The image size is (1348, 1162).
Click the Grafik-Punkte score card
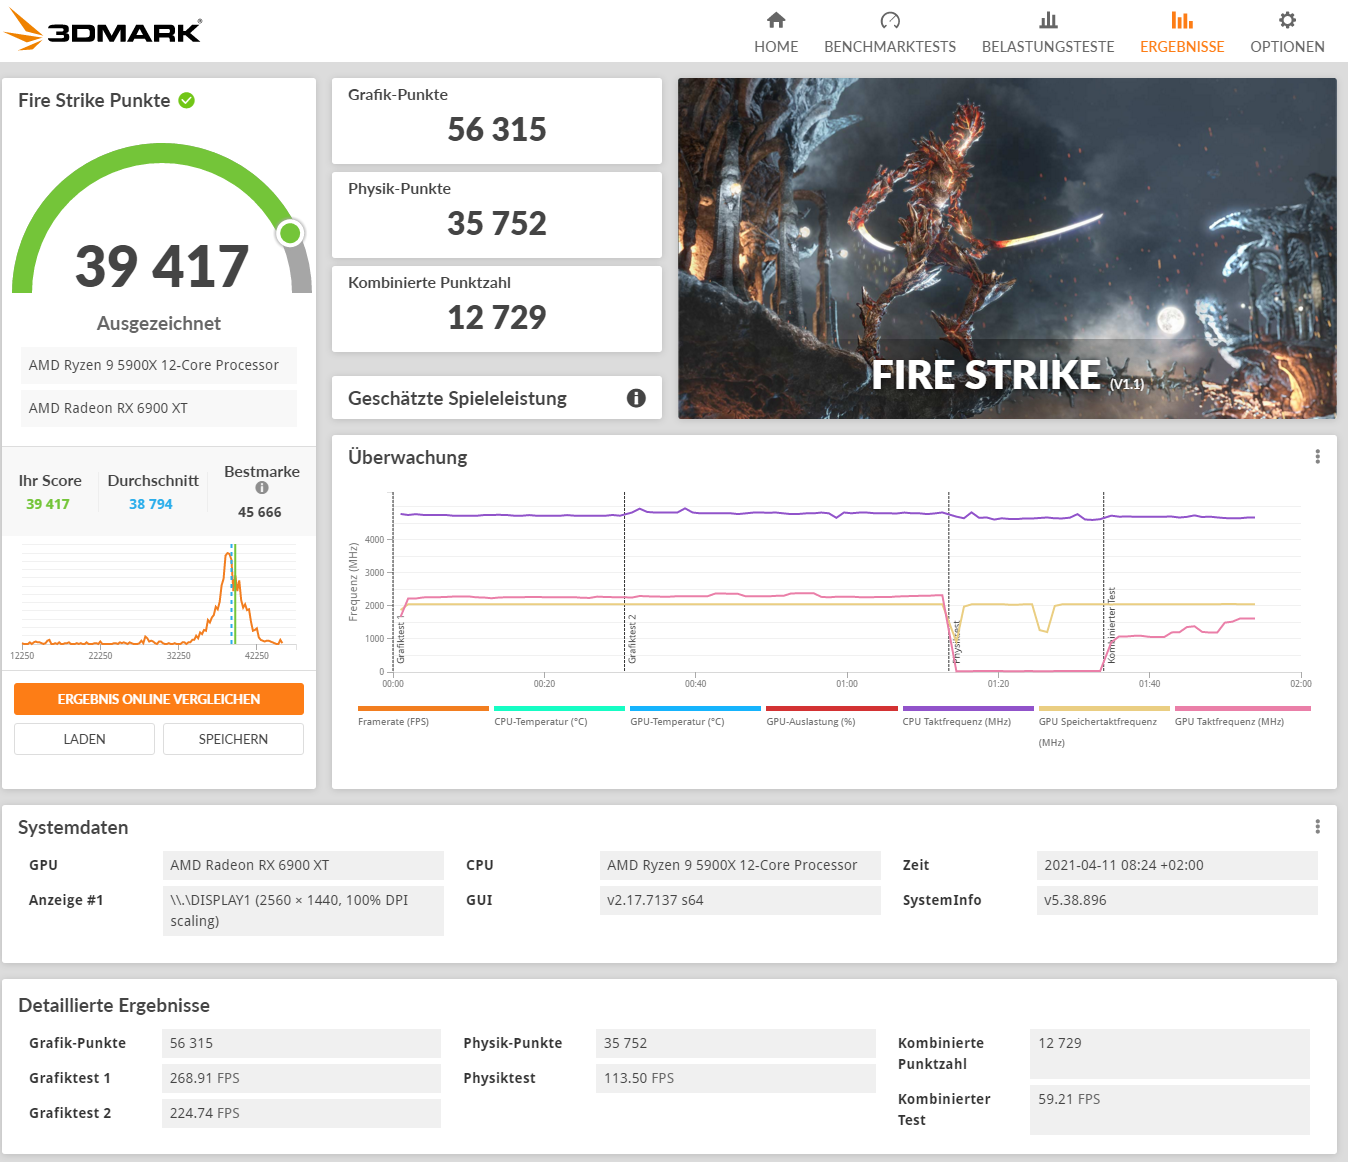click(497, 121)
